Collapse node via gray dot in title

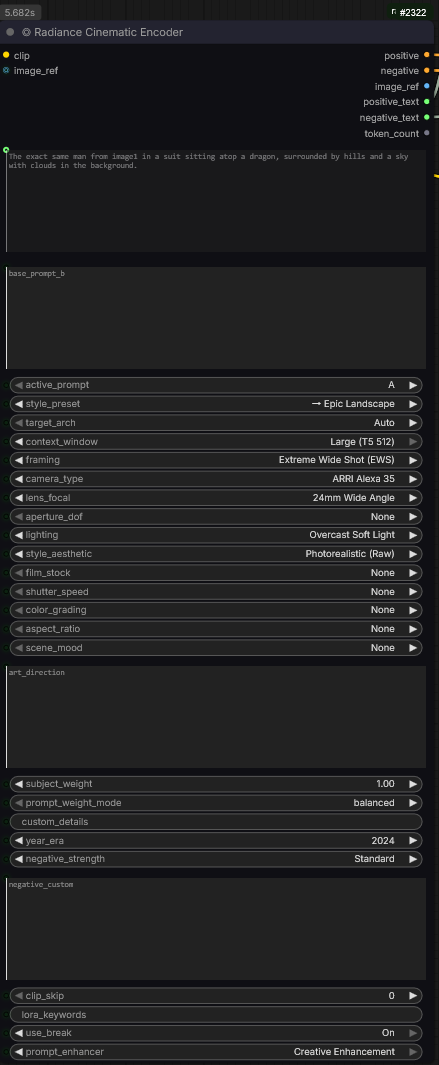click(x=10, y=32)
